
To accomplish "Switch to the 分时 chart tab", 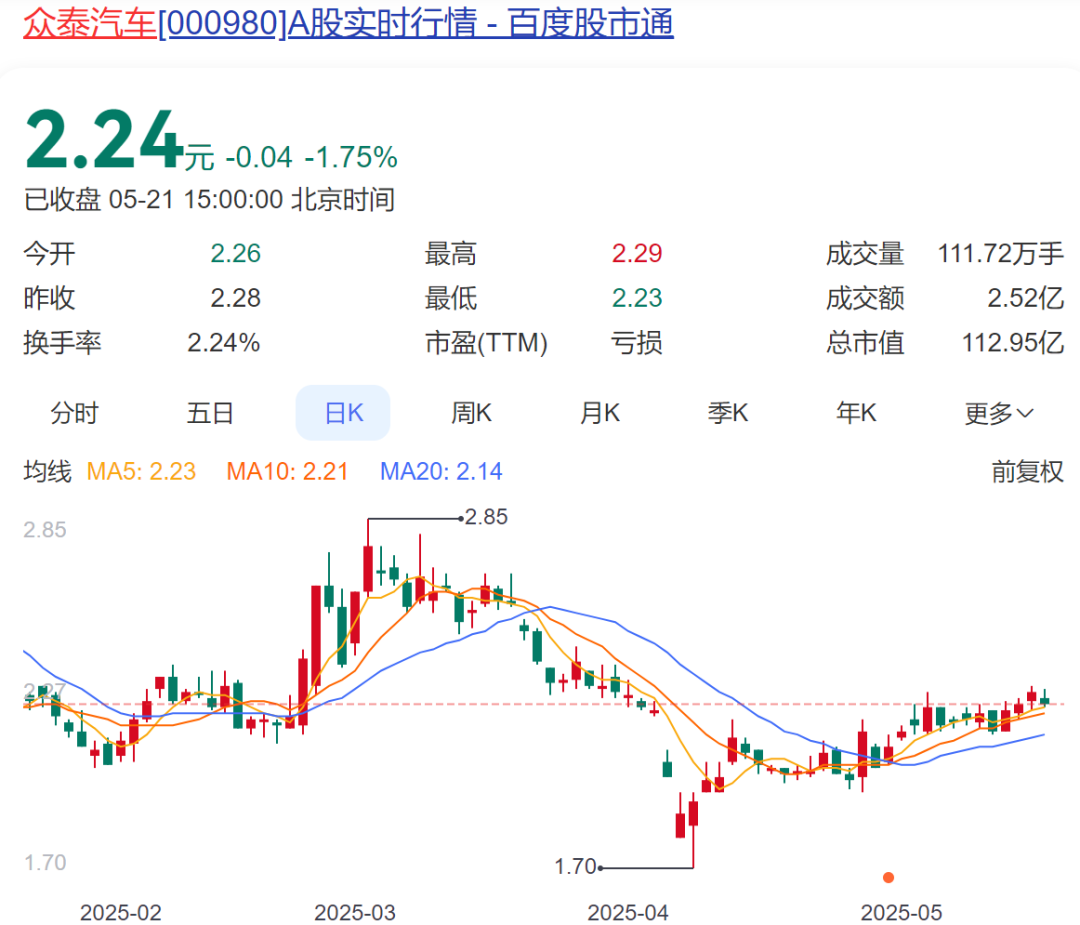I will (x=74, y=413).
